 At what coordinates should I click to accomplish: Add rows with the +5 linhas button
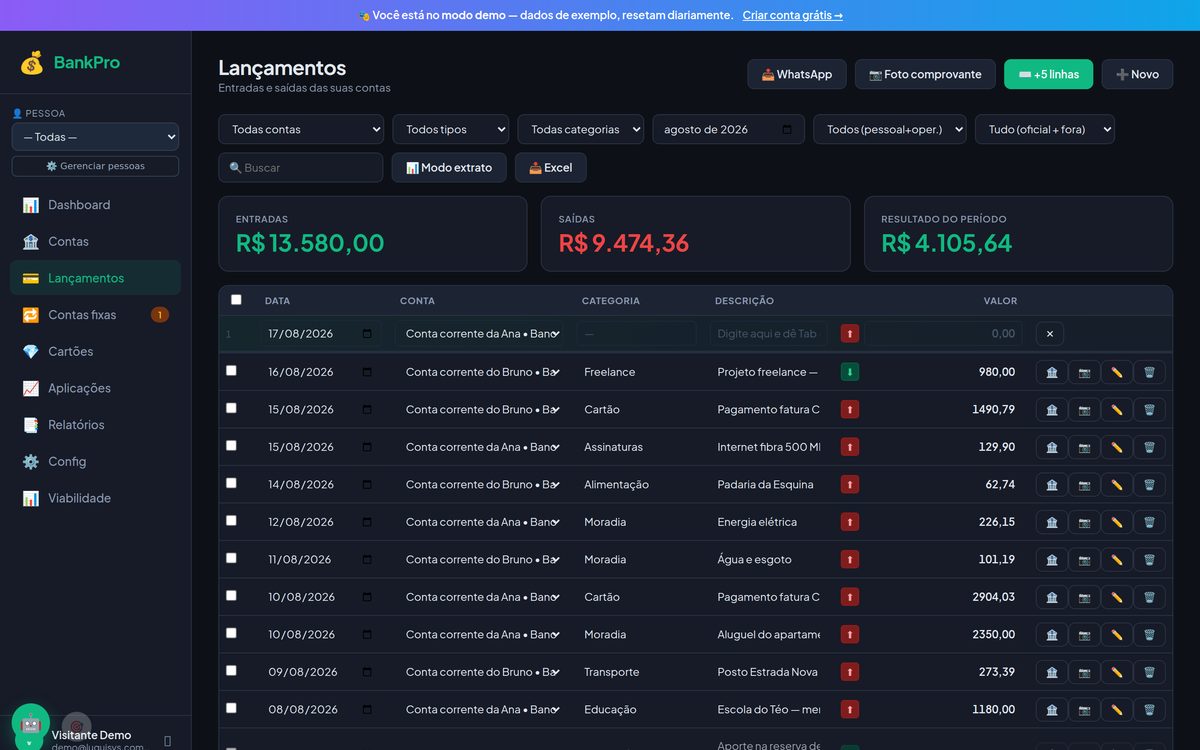[1049, 74]
